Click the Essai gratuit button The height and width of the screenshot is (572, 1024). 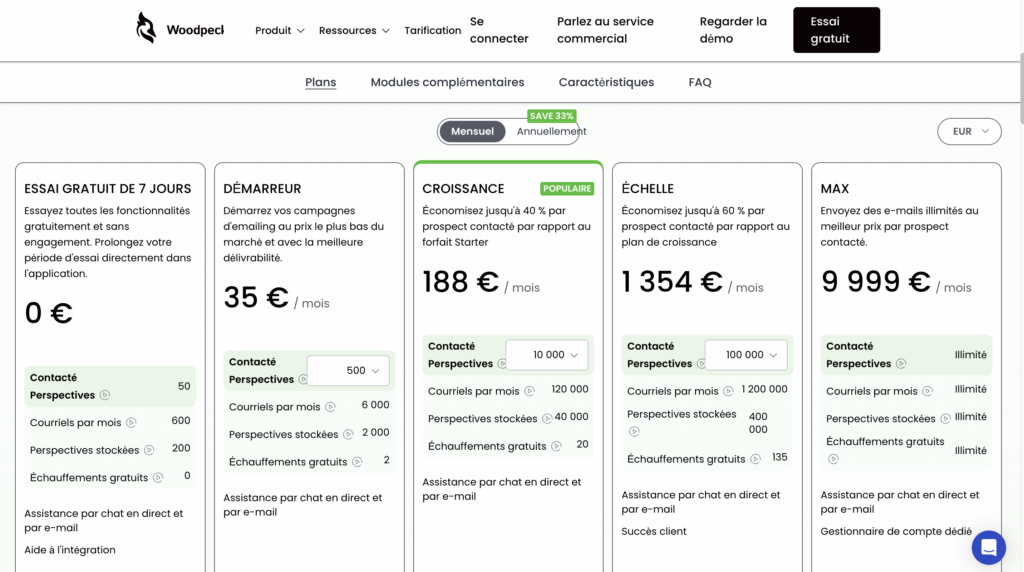(836, 30)
